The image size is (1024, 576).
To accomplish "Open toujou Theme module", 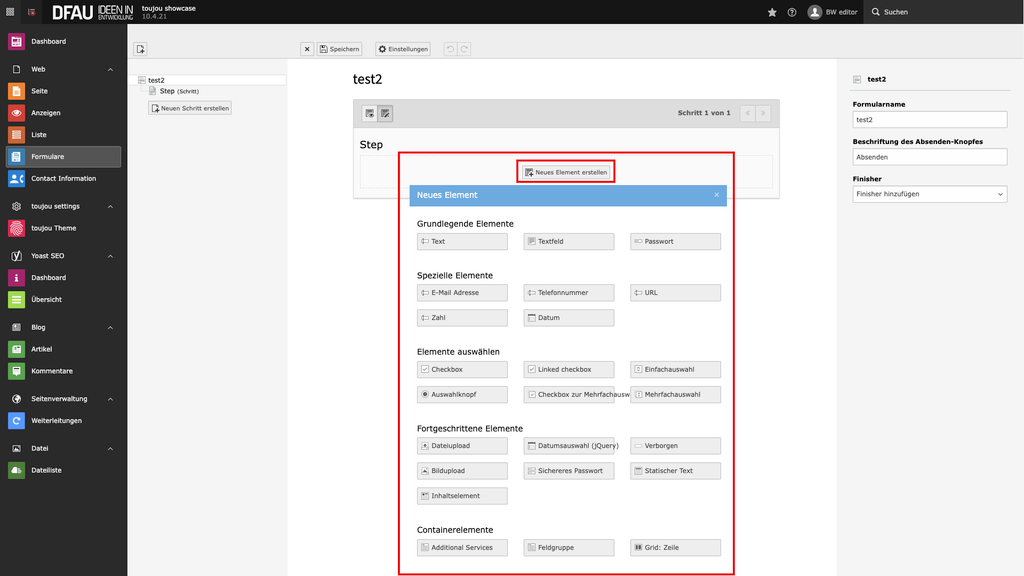I will click(x=63, y=228).
